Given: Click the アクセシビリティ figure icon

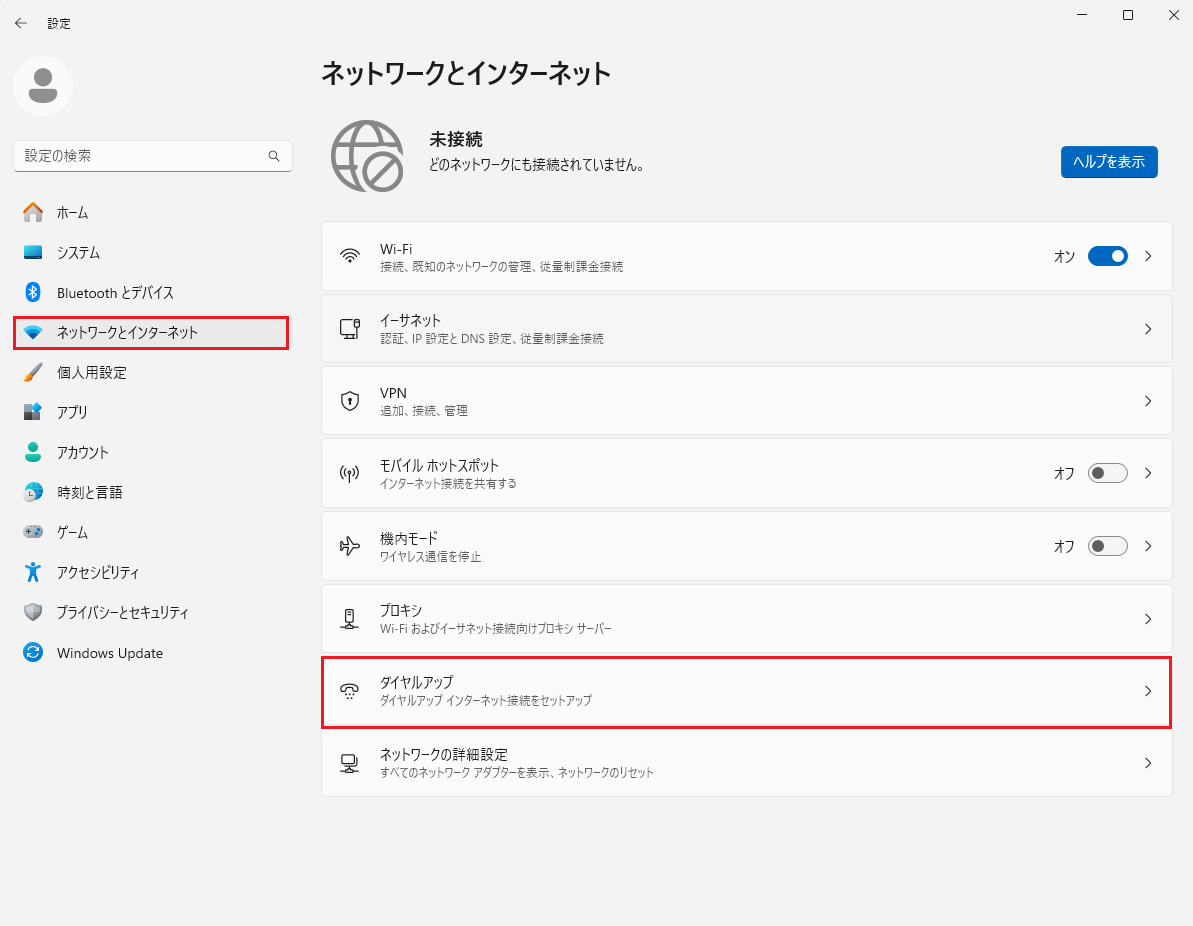Looking at the screenshot, I should tap(33, 572).
